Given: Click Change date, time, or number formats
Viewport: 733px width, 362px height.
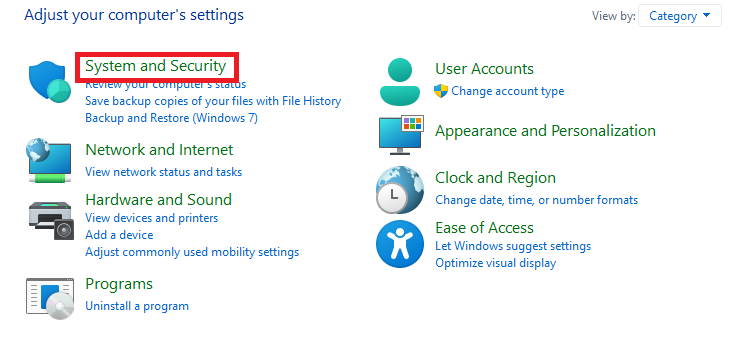Looking at the screenshot, I should (537, 200).
